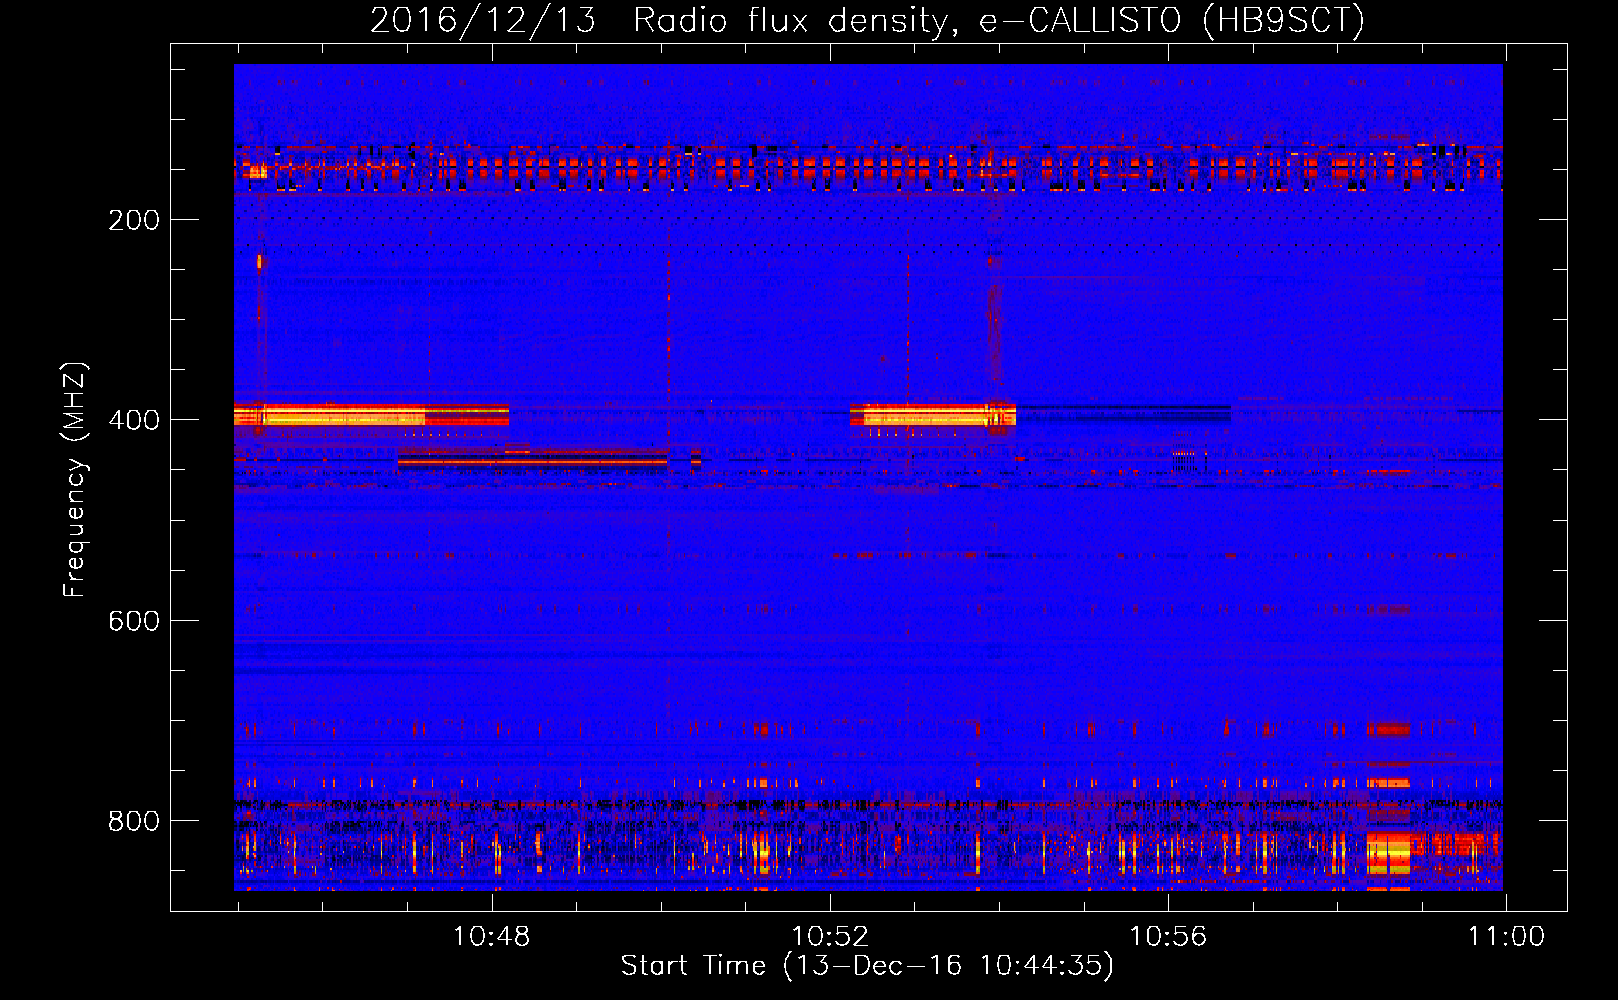Image resolution: width=1618 pixels, height=1000 pixels.
Task: Click the 800 frequency tick label
Action: [134, 821]
